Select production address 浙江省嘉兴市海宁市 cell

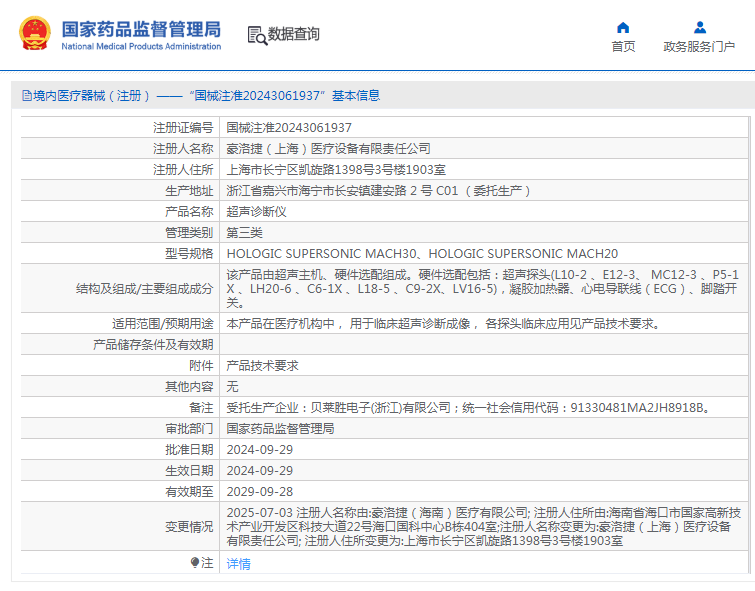click(379, 191)
